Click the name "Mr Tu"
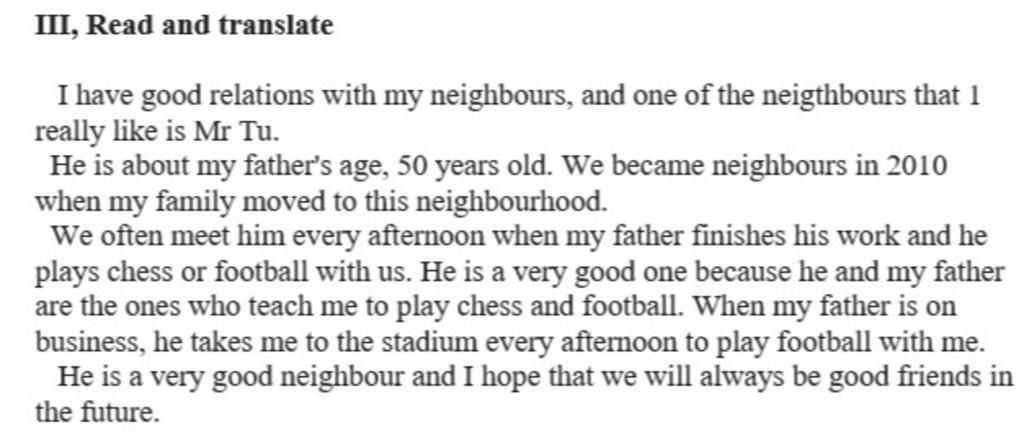The height and width of the screenshot is (443, 1024). [234, 131]
